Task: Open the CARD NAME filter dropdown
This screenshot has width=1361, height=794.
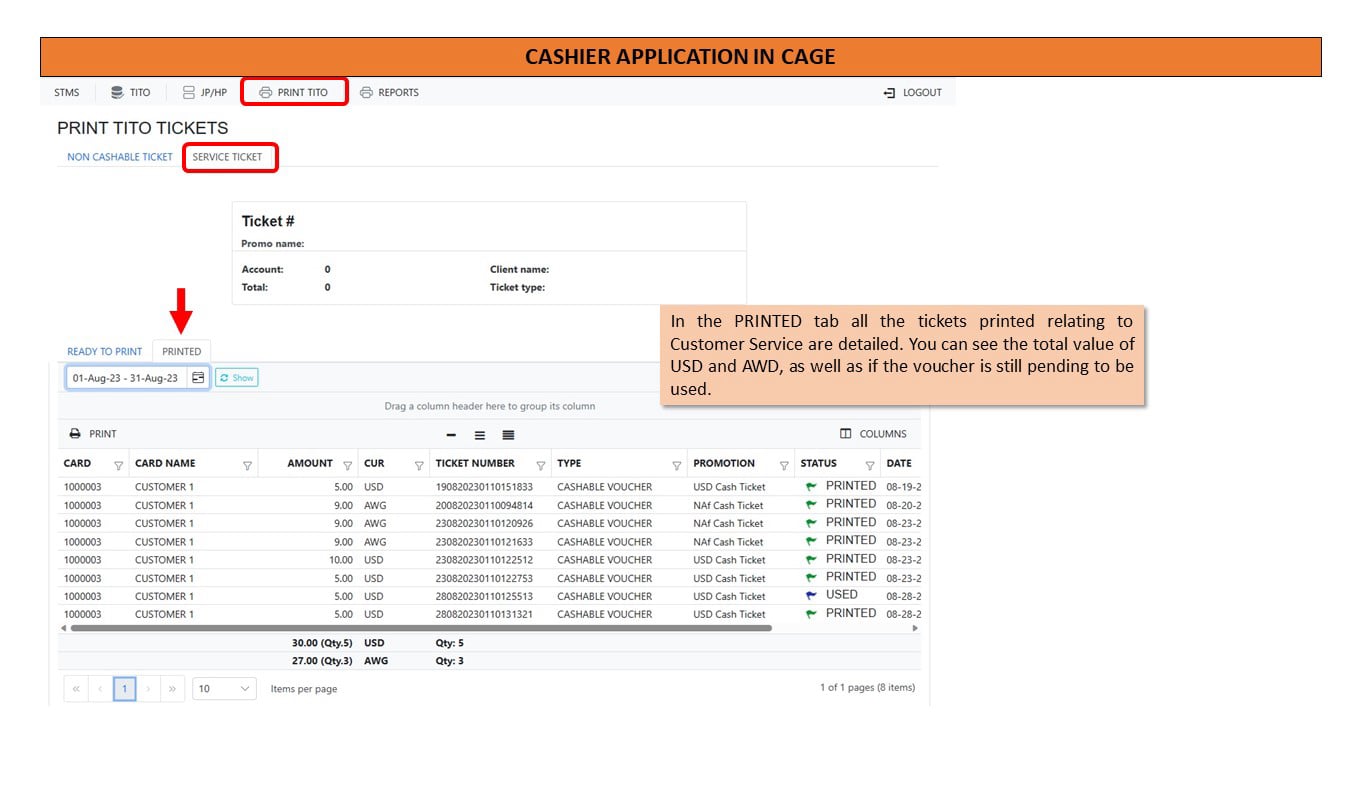Action: point(247,465)
